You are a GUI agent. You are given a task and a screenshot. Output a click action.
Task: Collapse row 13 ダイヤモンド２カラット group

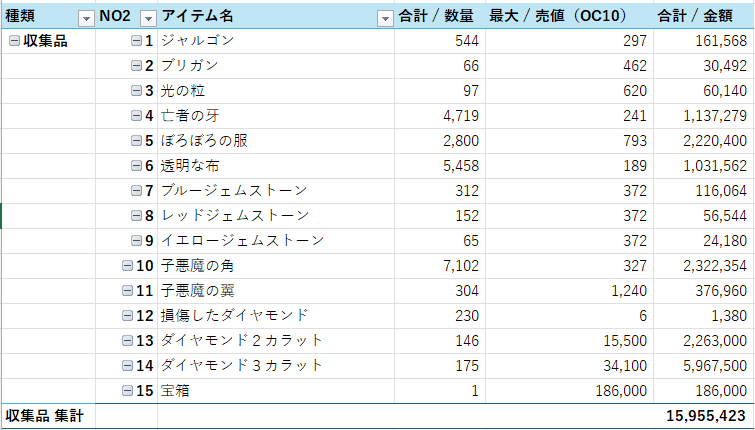point(127,341)
